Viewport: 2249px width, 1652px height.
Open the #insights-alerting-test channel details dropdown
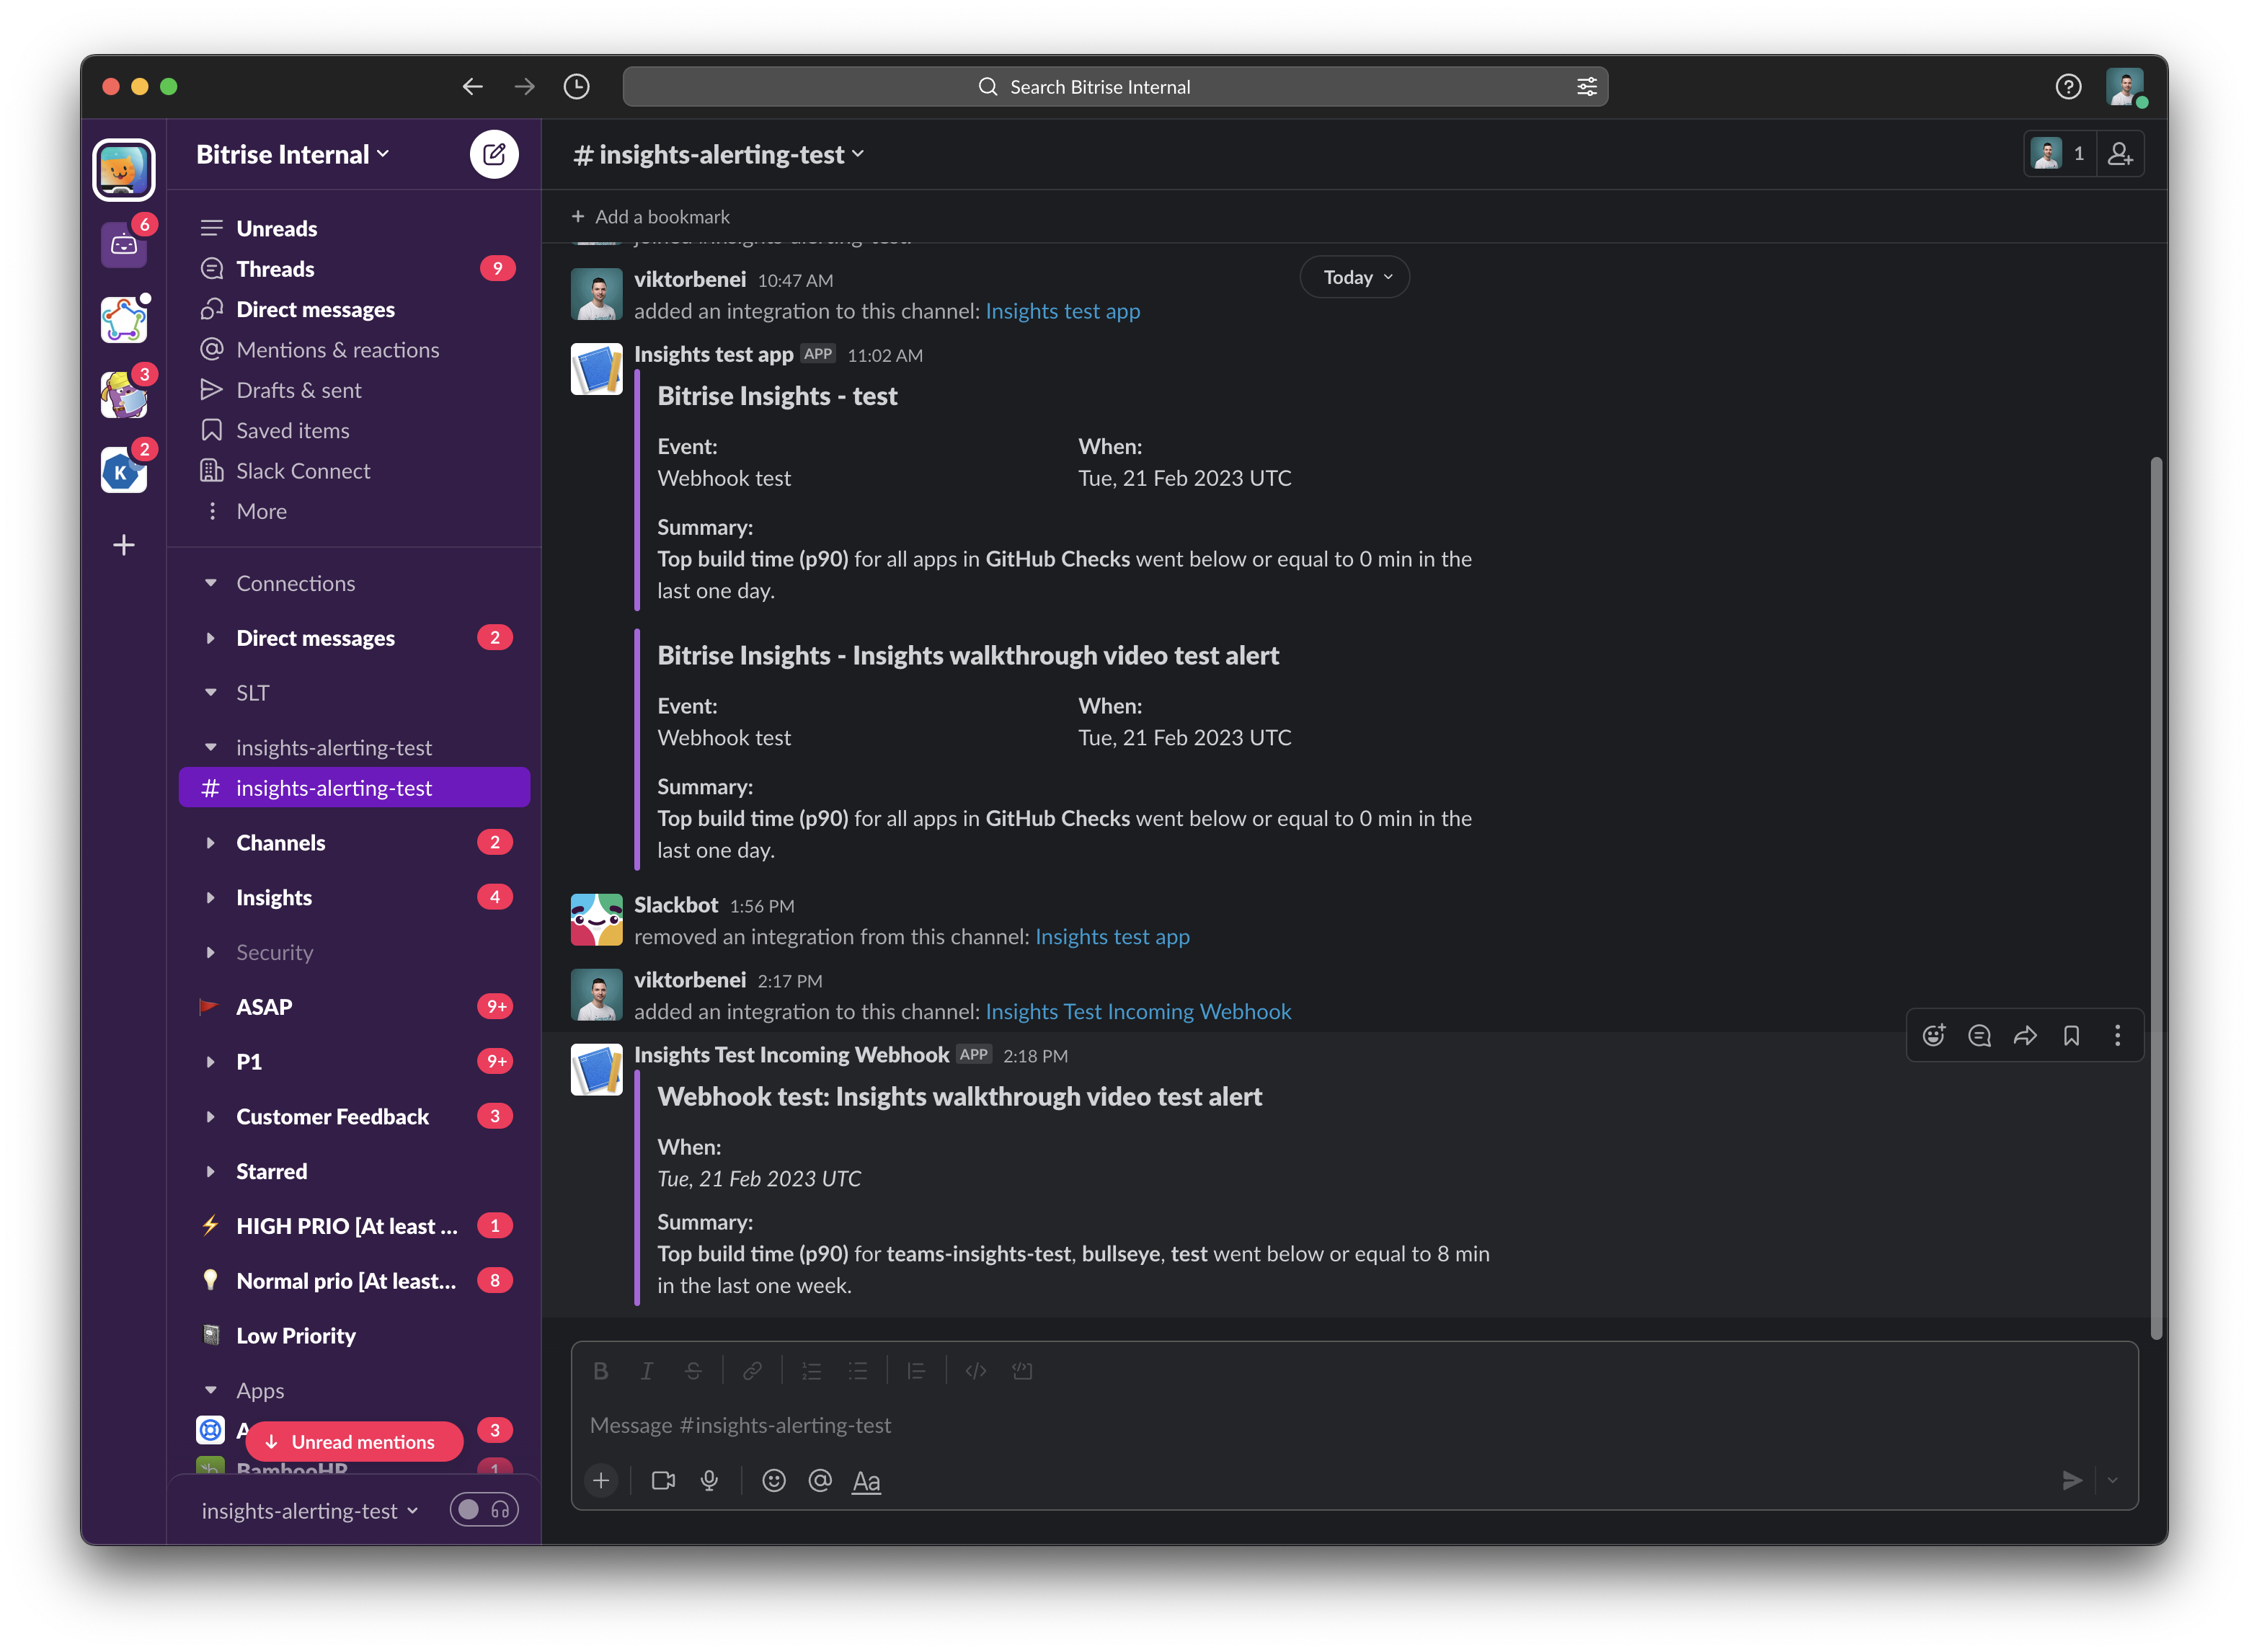718,154
